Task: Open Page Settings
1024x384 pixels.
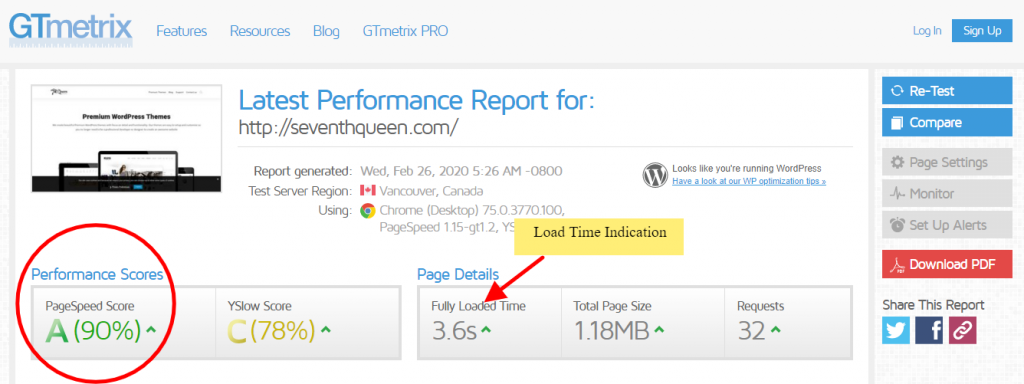Action: (x=947, y=162)
